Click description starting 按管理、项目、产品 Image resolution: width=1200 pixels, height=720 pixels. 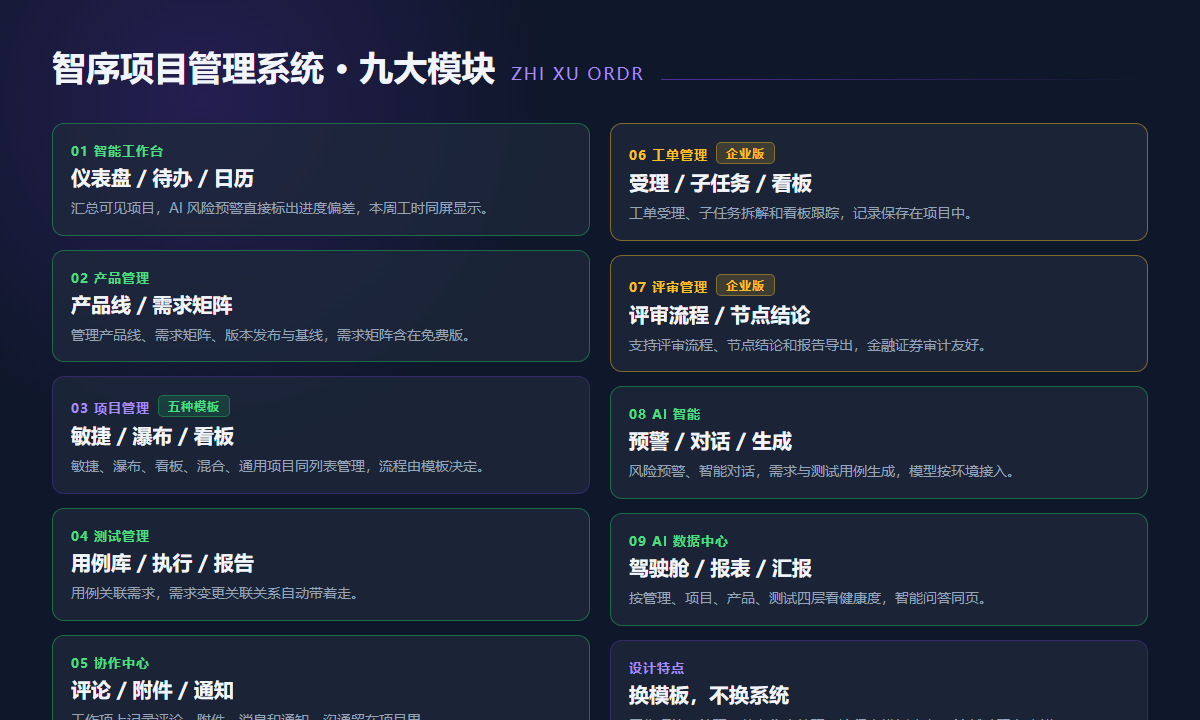808,598
